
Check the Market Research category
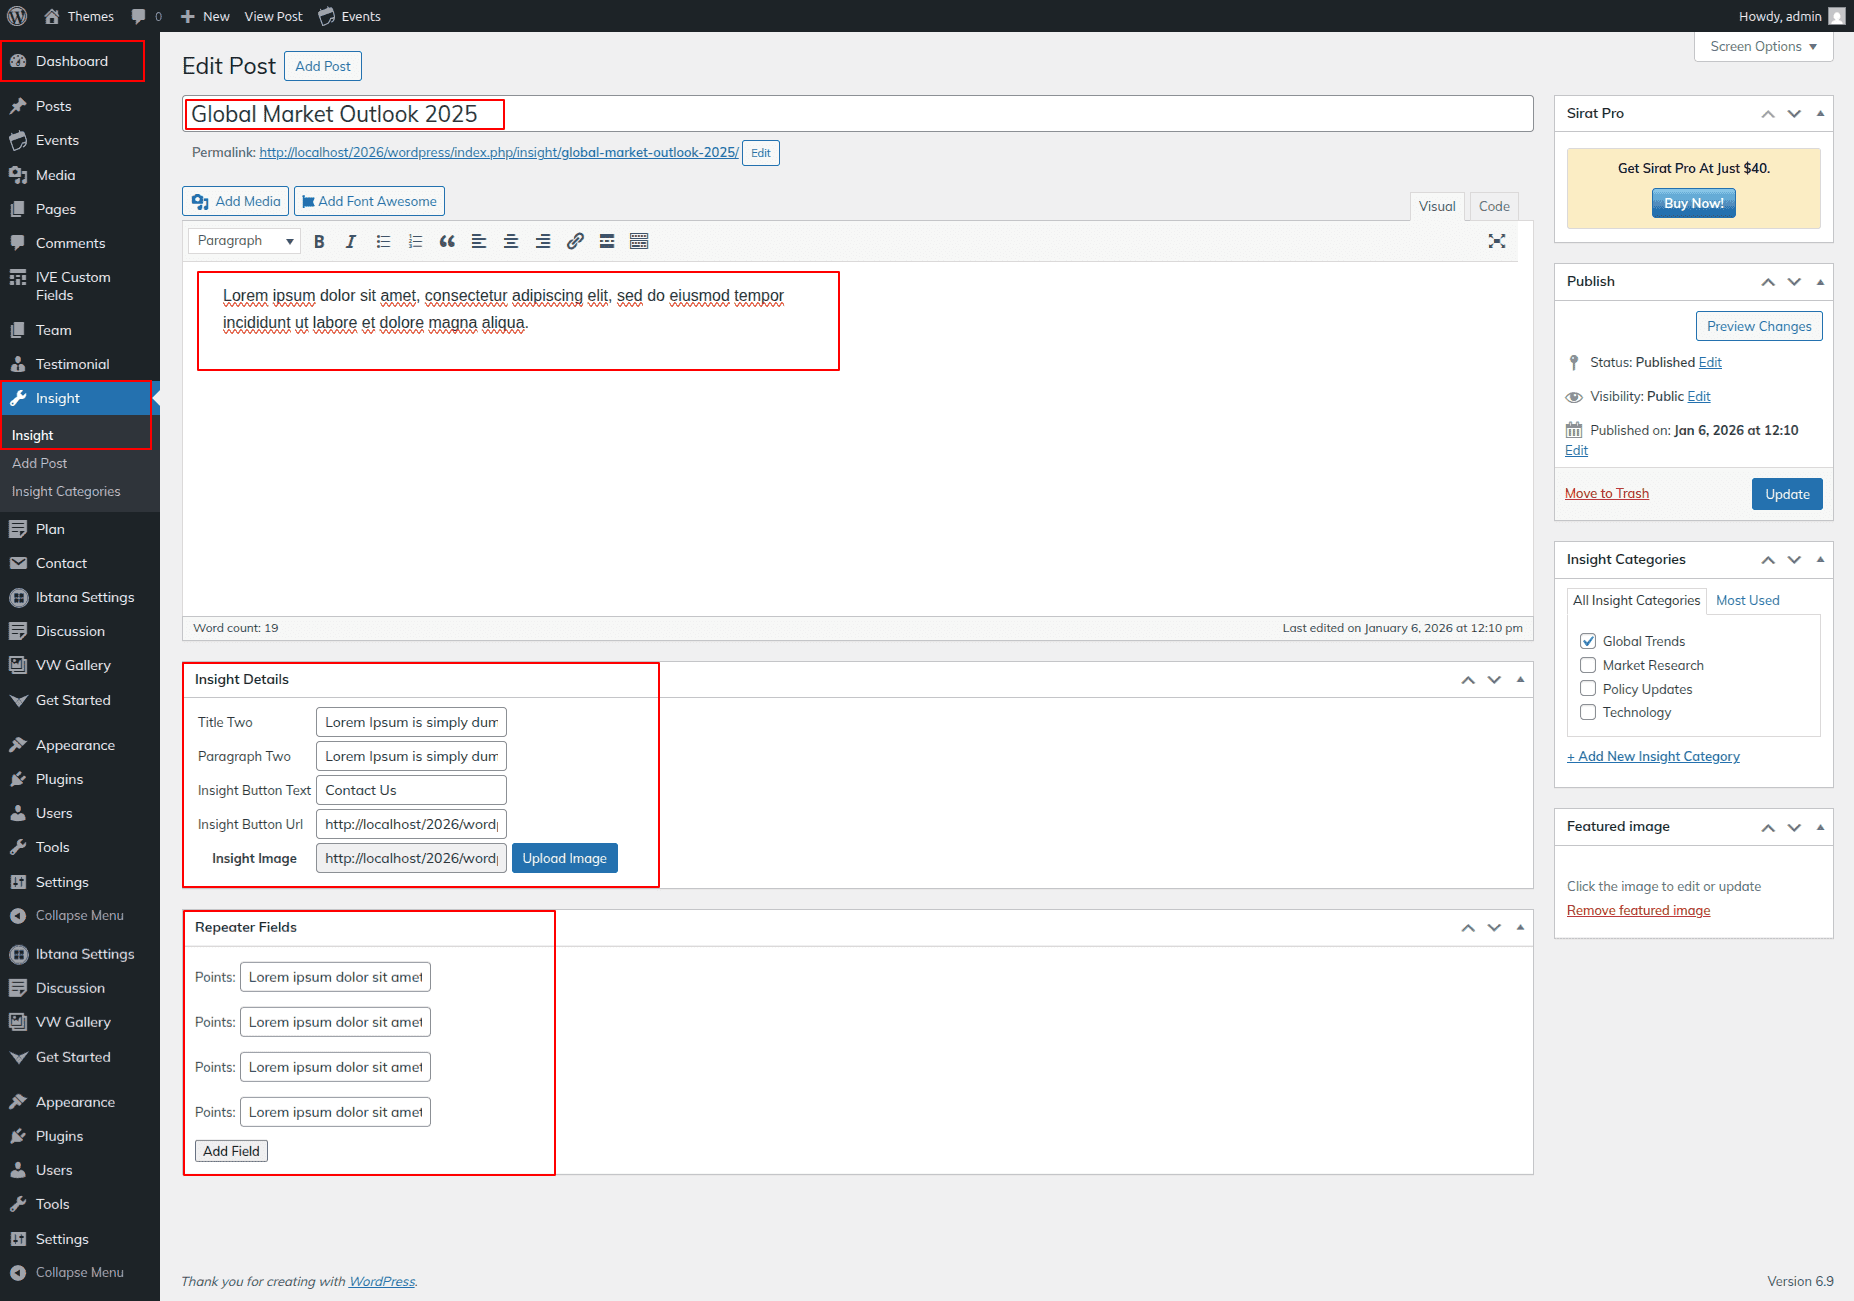click(x=1588, y=665)
